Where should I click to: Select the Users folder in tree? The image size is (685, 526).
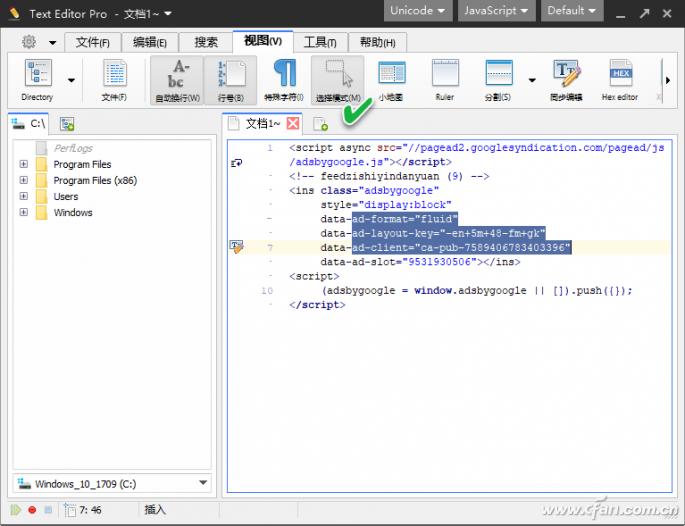pyautogui.click(x=66, y=197)
